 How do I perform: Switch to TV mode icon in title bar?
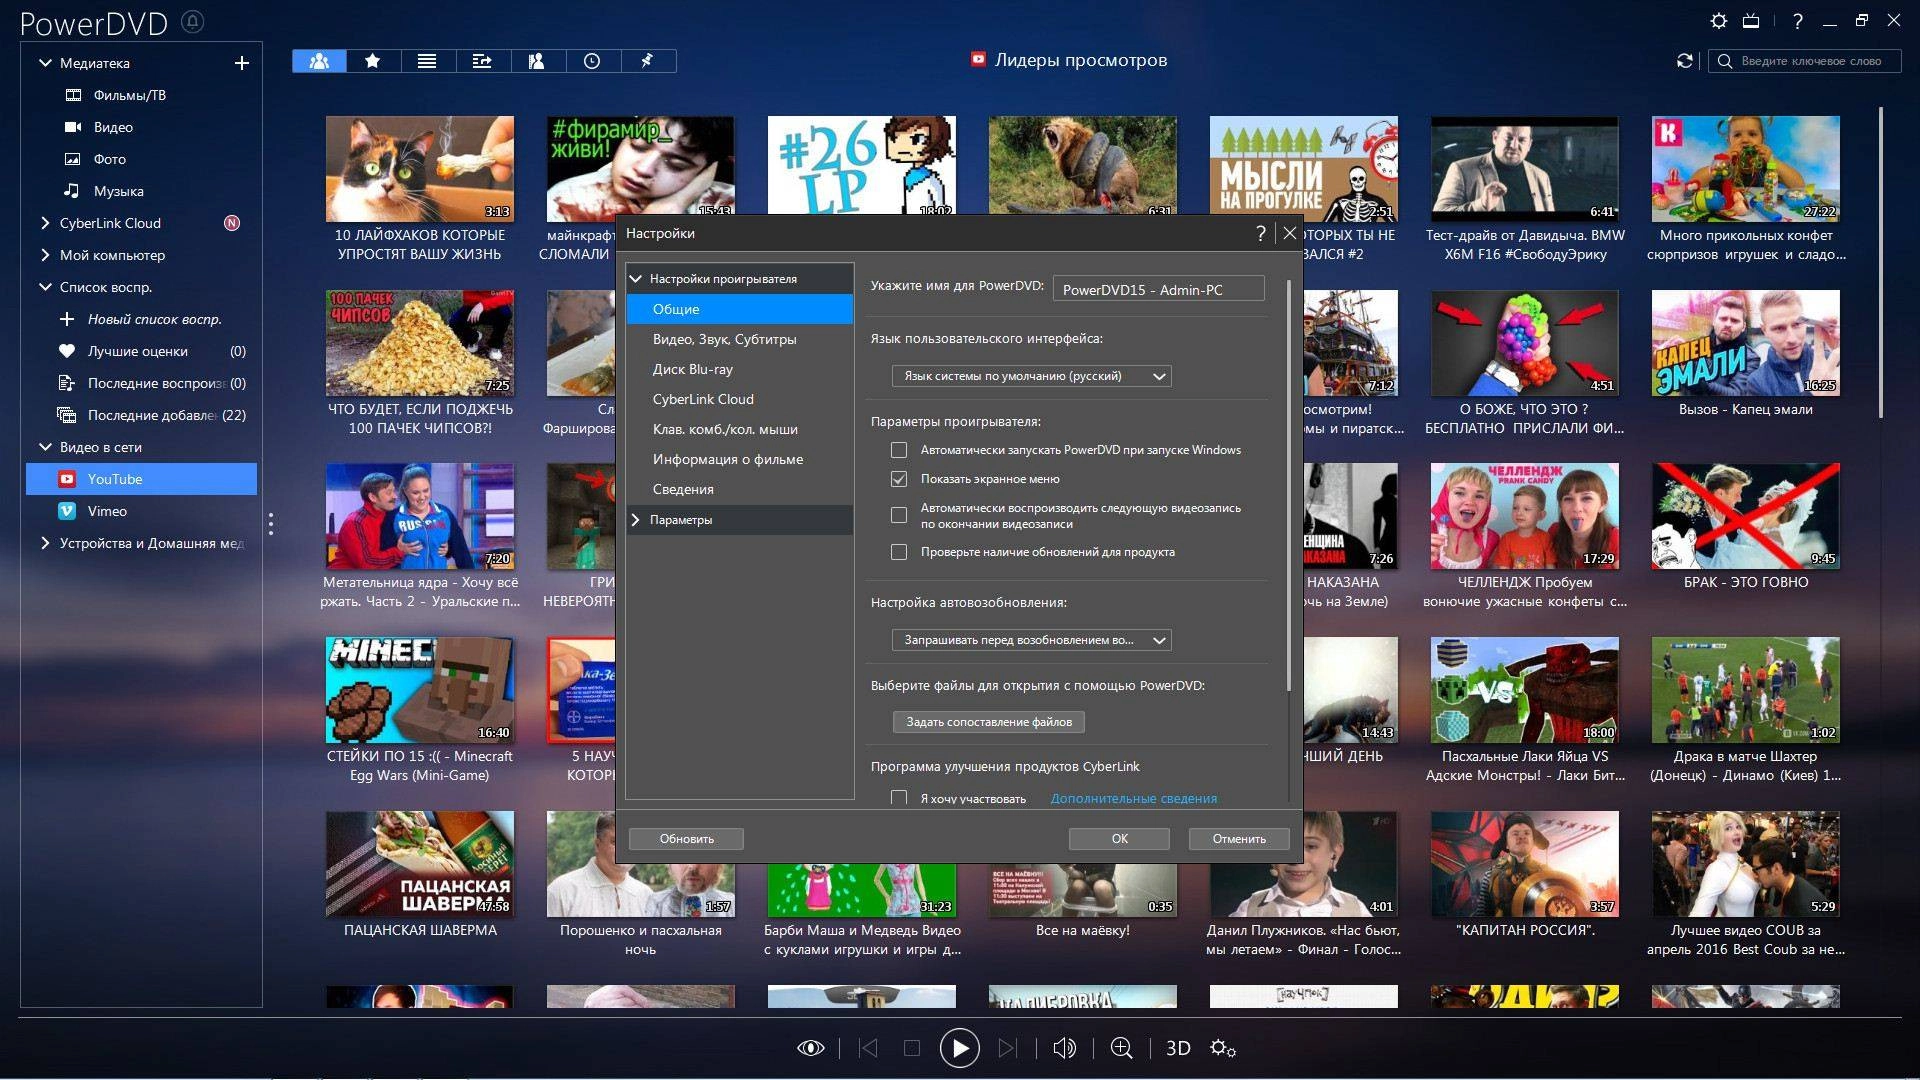click(x=1751, y=21)
